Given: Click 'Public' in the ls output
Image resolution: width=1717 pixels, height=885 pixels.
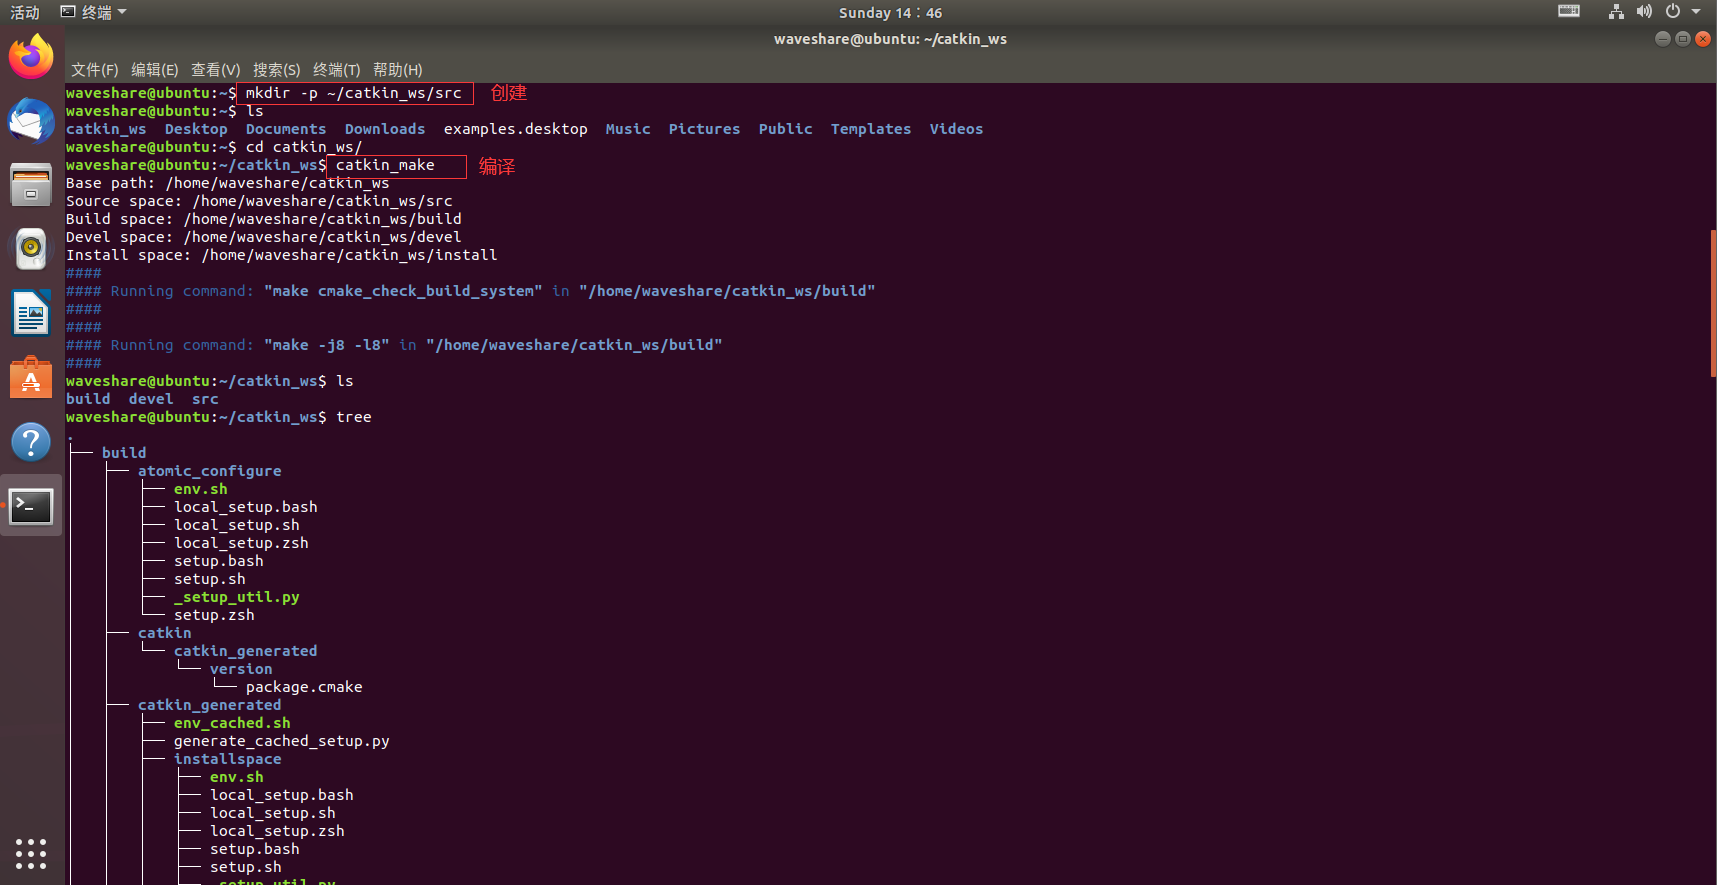Looking at the screenshot, I should click(x=786, y=129).
